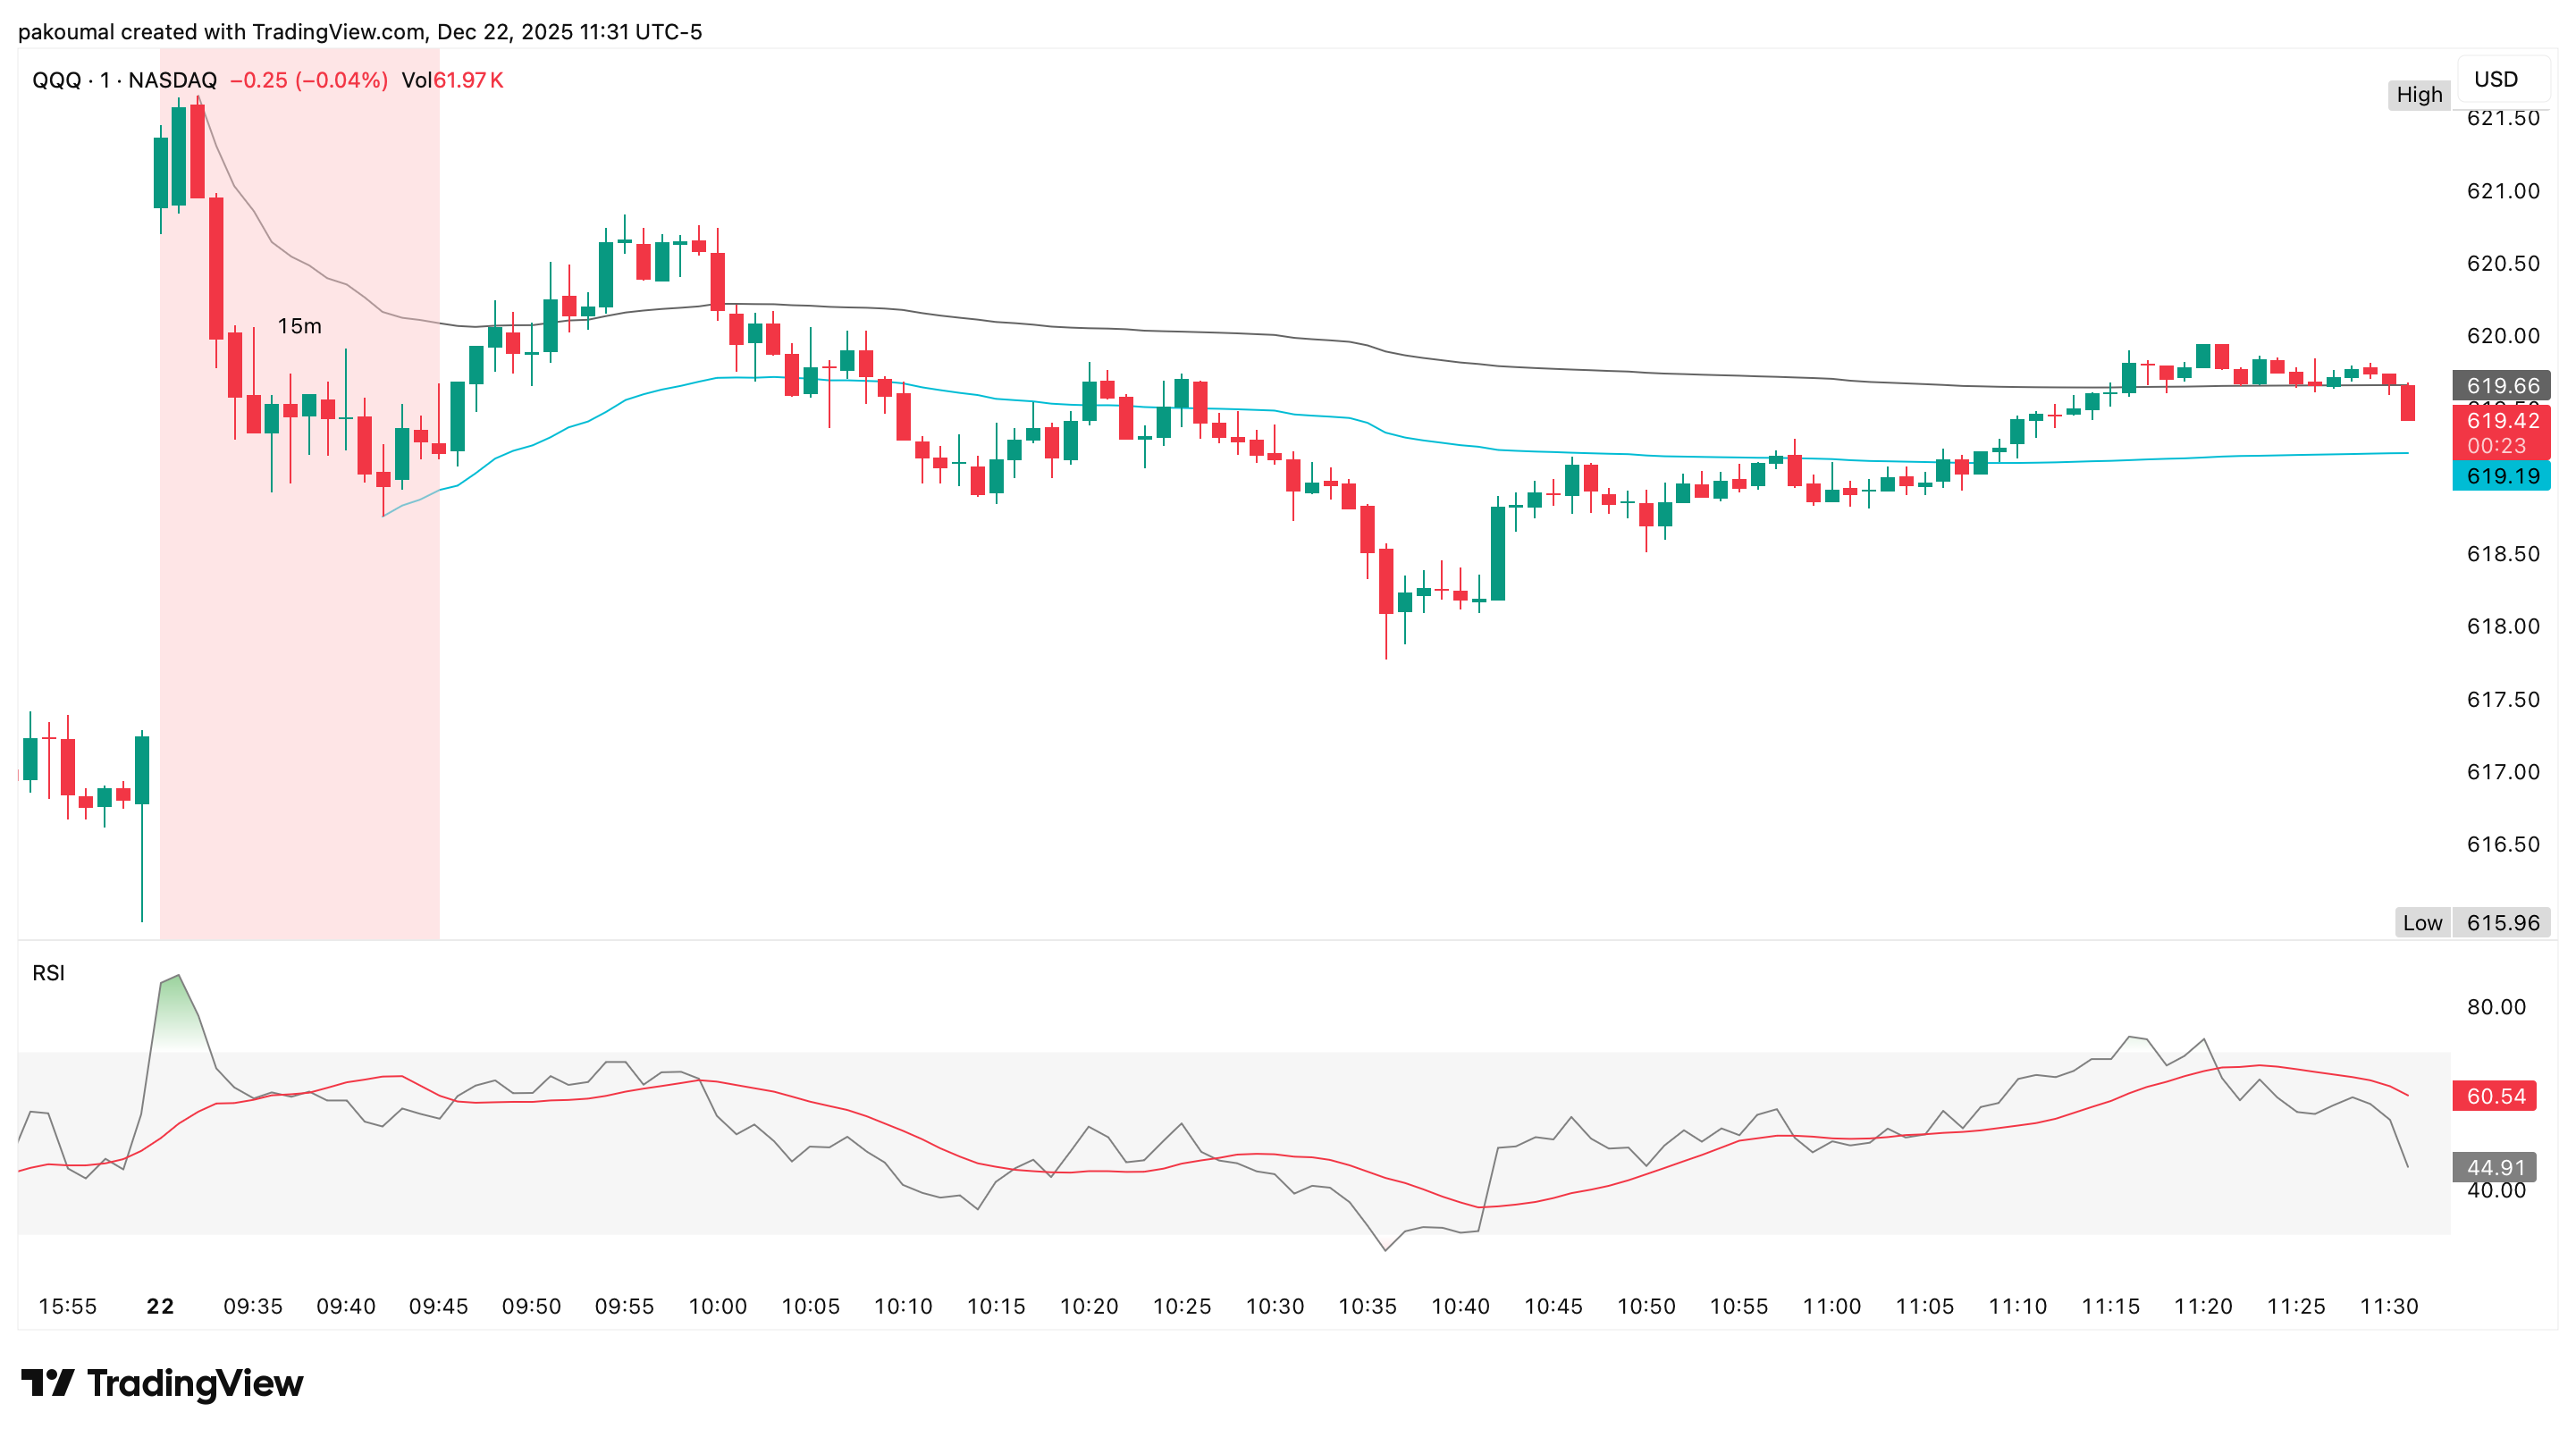The height and width of the screenshot is (1437, 2576).
Task: Click the TradingView logo at bottom left
Action: click(x=162, y=1383)
